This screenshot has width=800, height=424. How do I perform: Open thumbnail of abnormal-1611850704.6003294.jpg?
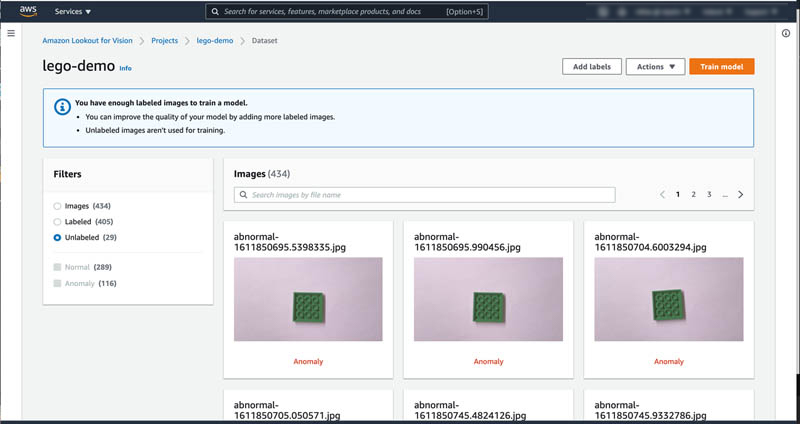pos(669,299)
